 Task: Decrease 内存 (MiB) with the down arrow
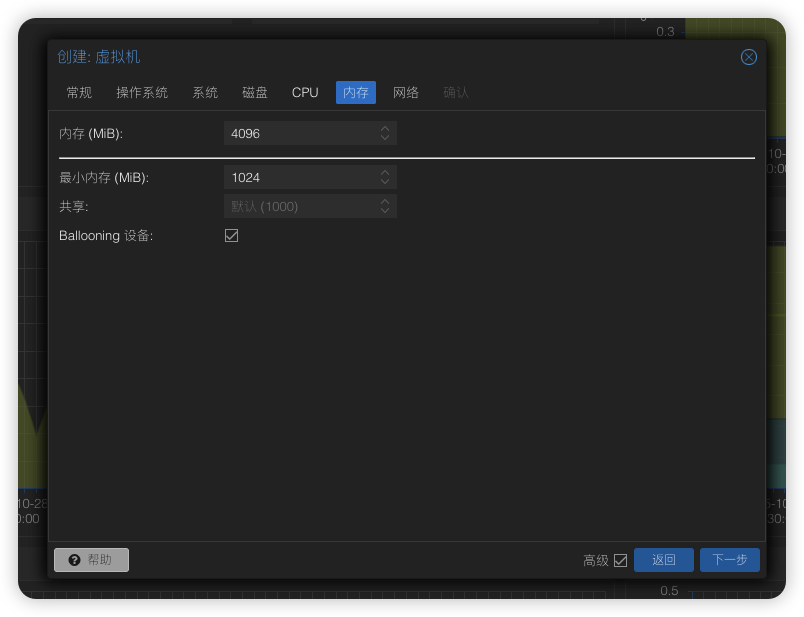pyautogui.click(x=385, y=138)
